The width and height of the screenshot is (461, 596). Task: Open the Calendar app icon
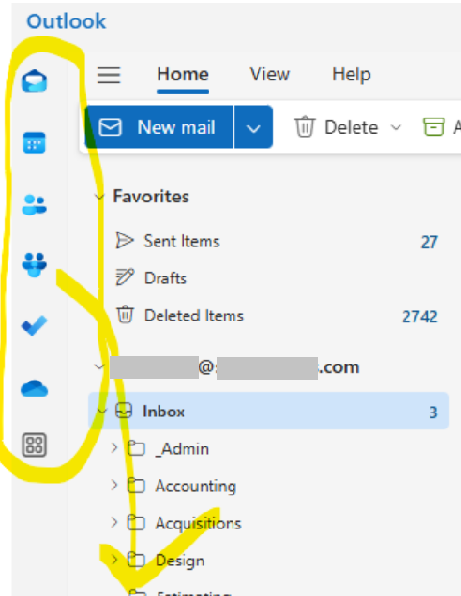pos(34,143)
